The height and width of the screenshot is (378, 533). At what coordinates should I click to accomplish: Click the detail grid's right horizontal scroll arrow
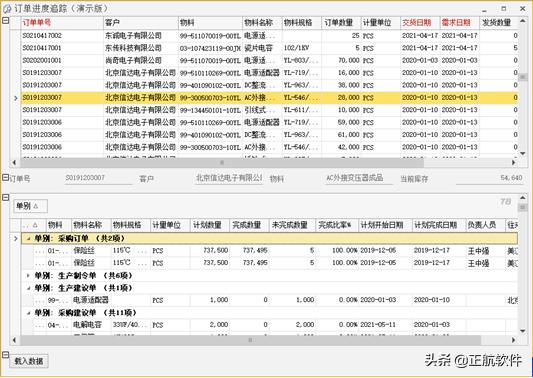[x=513, y=340]
